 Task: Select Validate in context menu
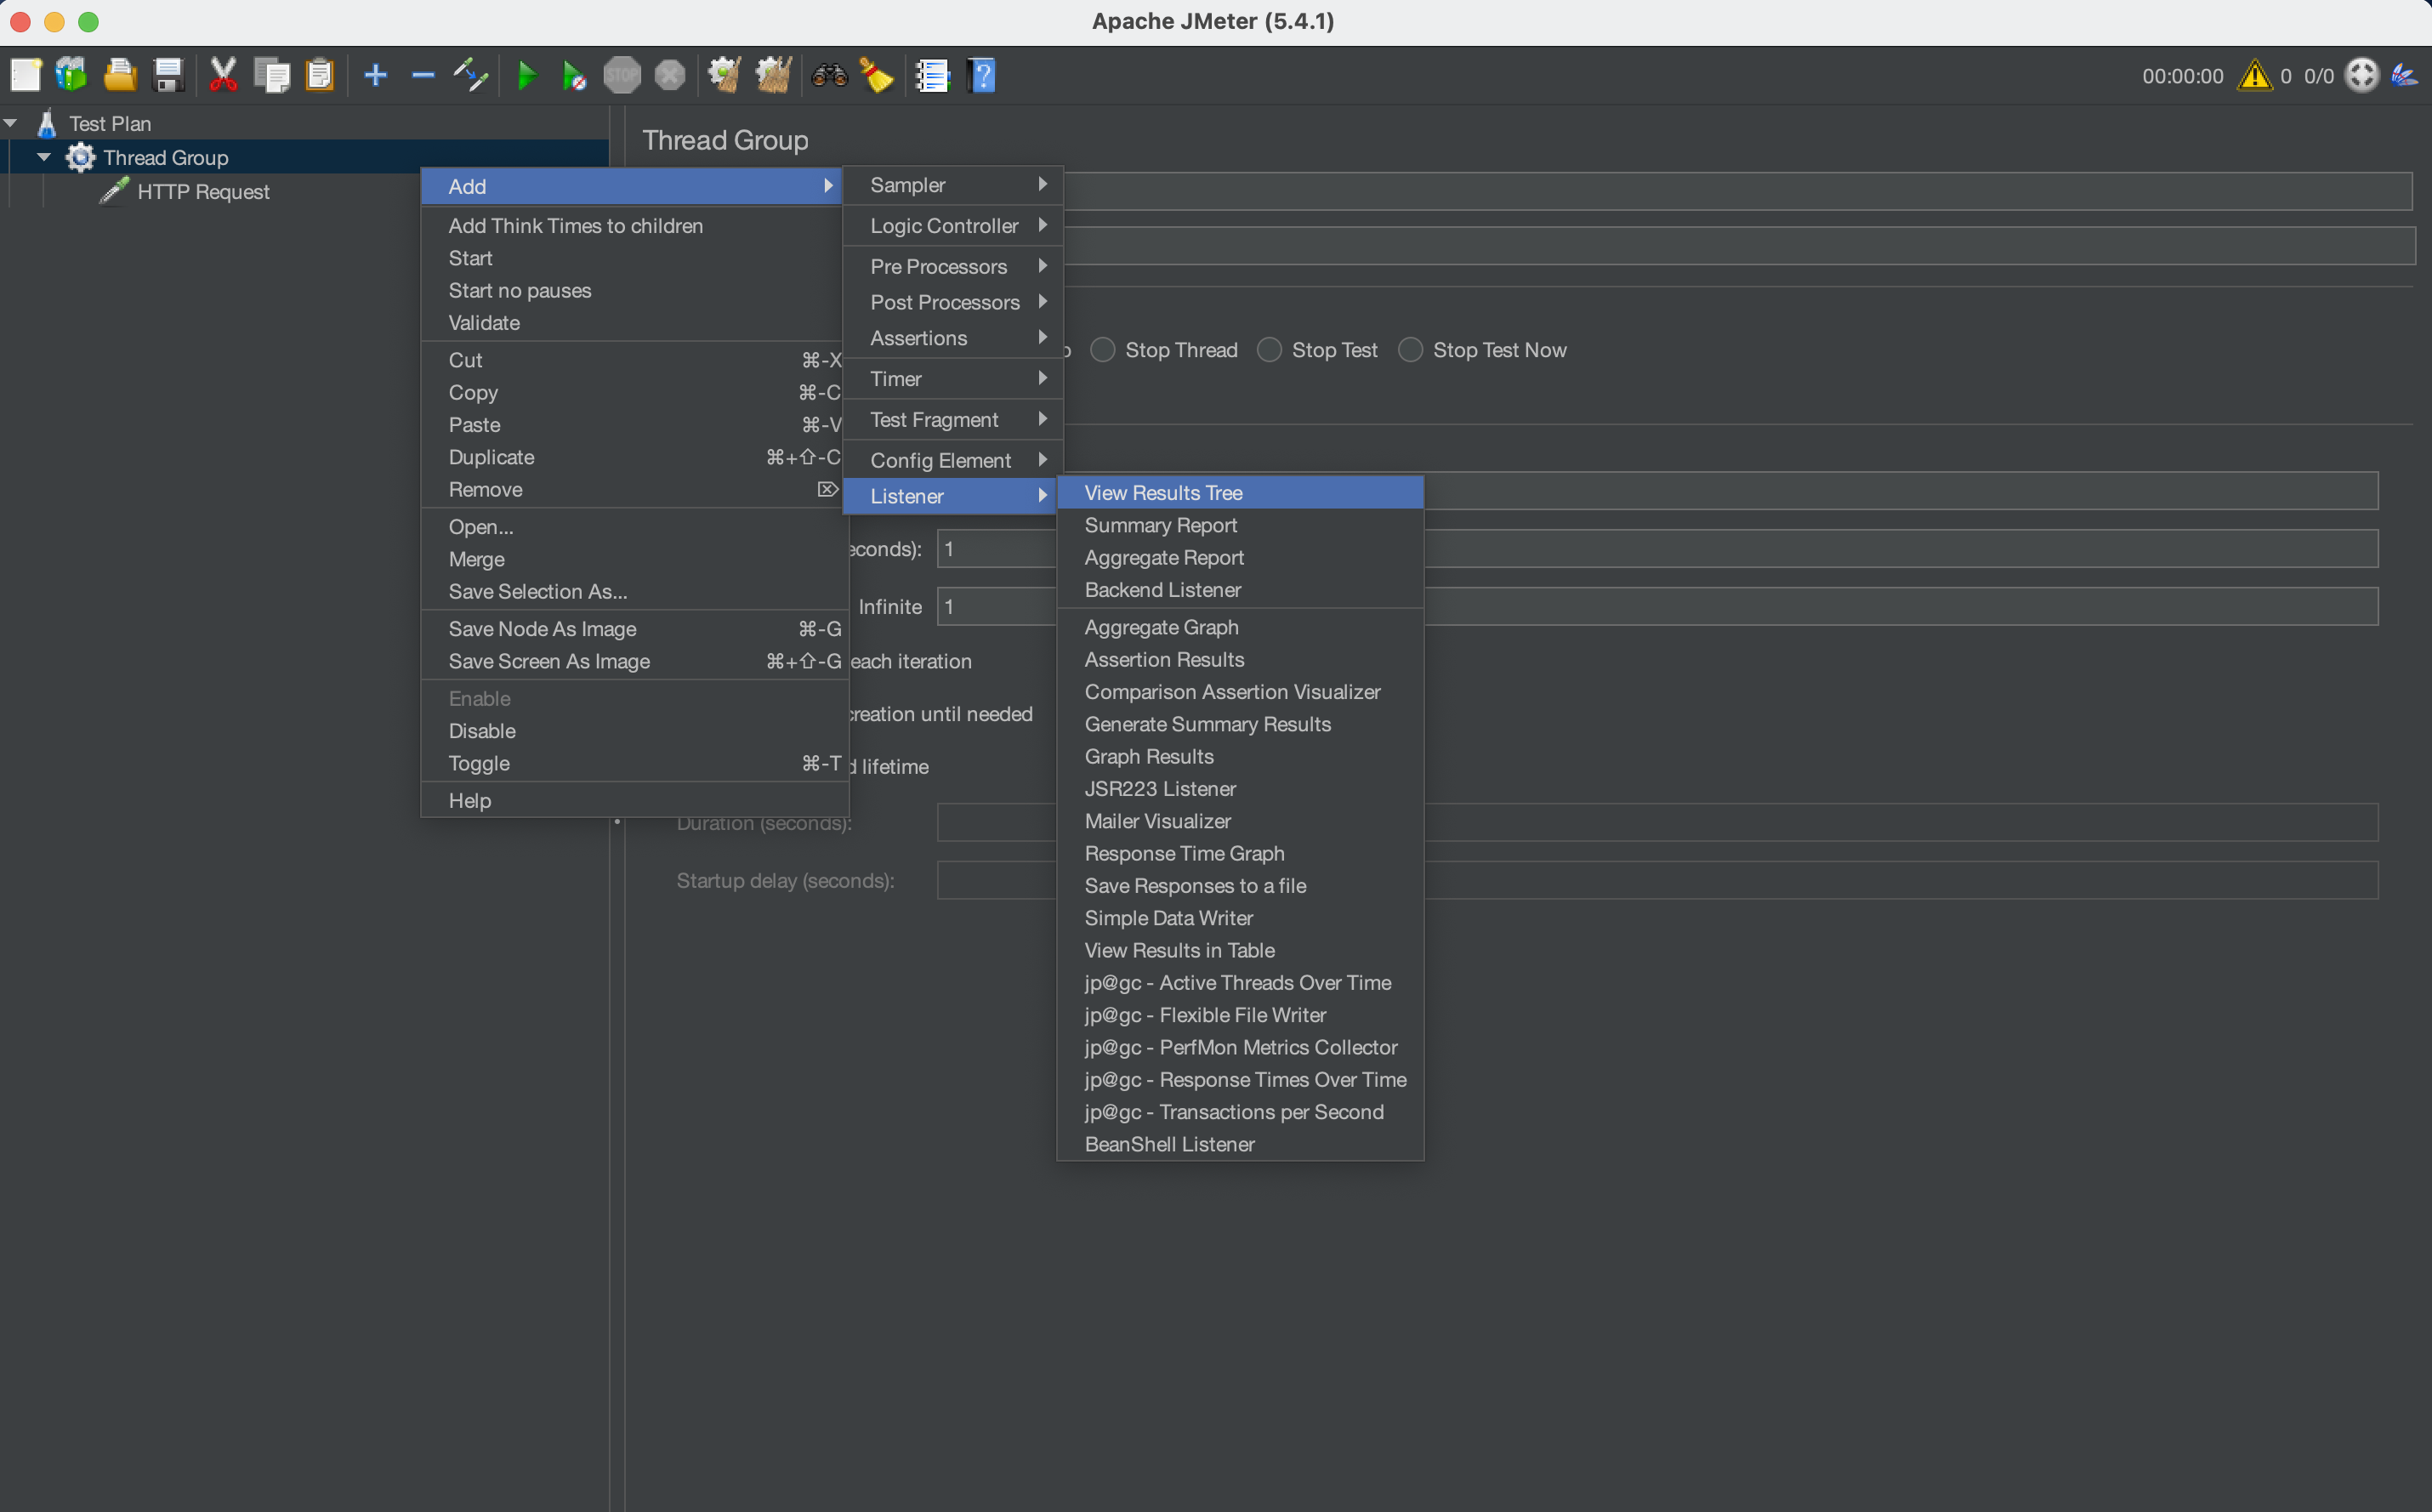[635, 323]
